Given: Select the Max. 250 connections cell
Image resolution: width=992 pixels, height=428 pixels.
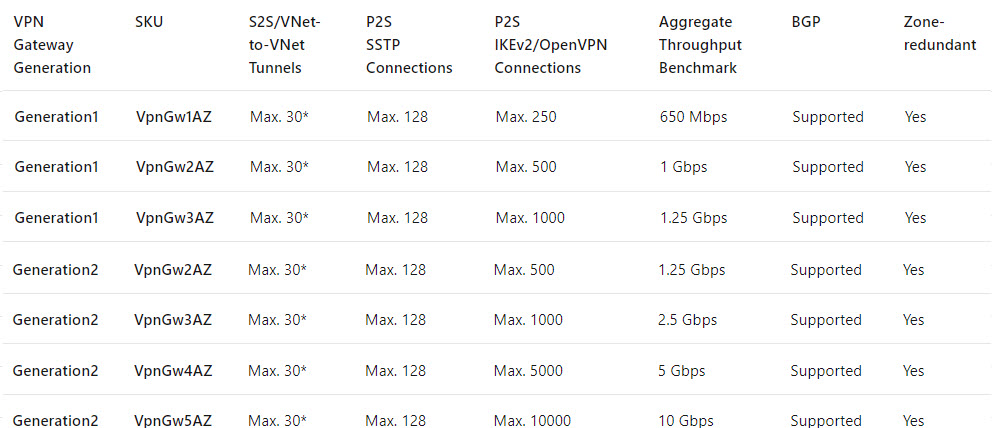Looking at the screenshot, I should (x=526, y=117).
